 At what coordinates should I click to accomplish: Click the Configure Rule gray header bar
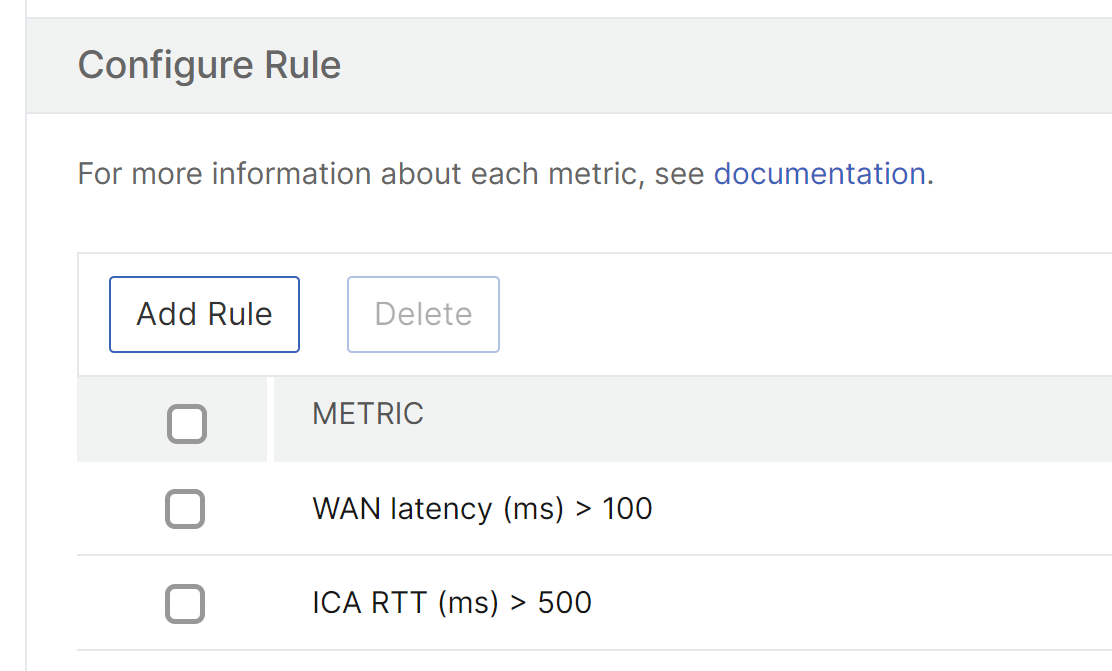tap(569, 65)
